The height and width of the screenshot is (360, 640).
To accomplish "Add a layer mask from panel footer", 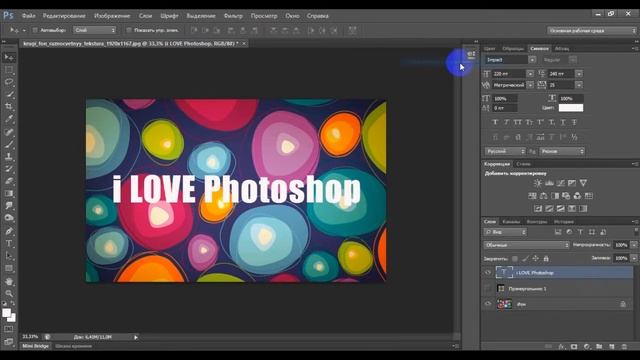I will (x=574, y=347).
